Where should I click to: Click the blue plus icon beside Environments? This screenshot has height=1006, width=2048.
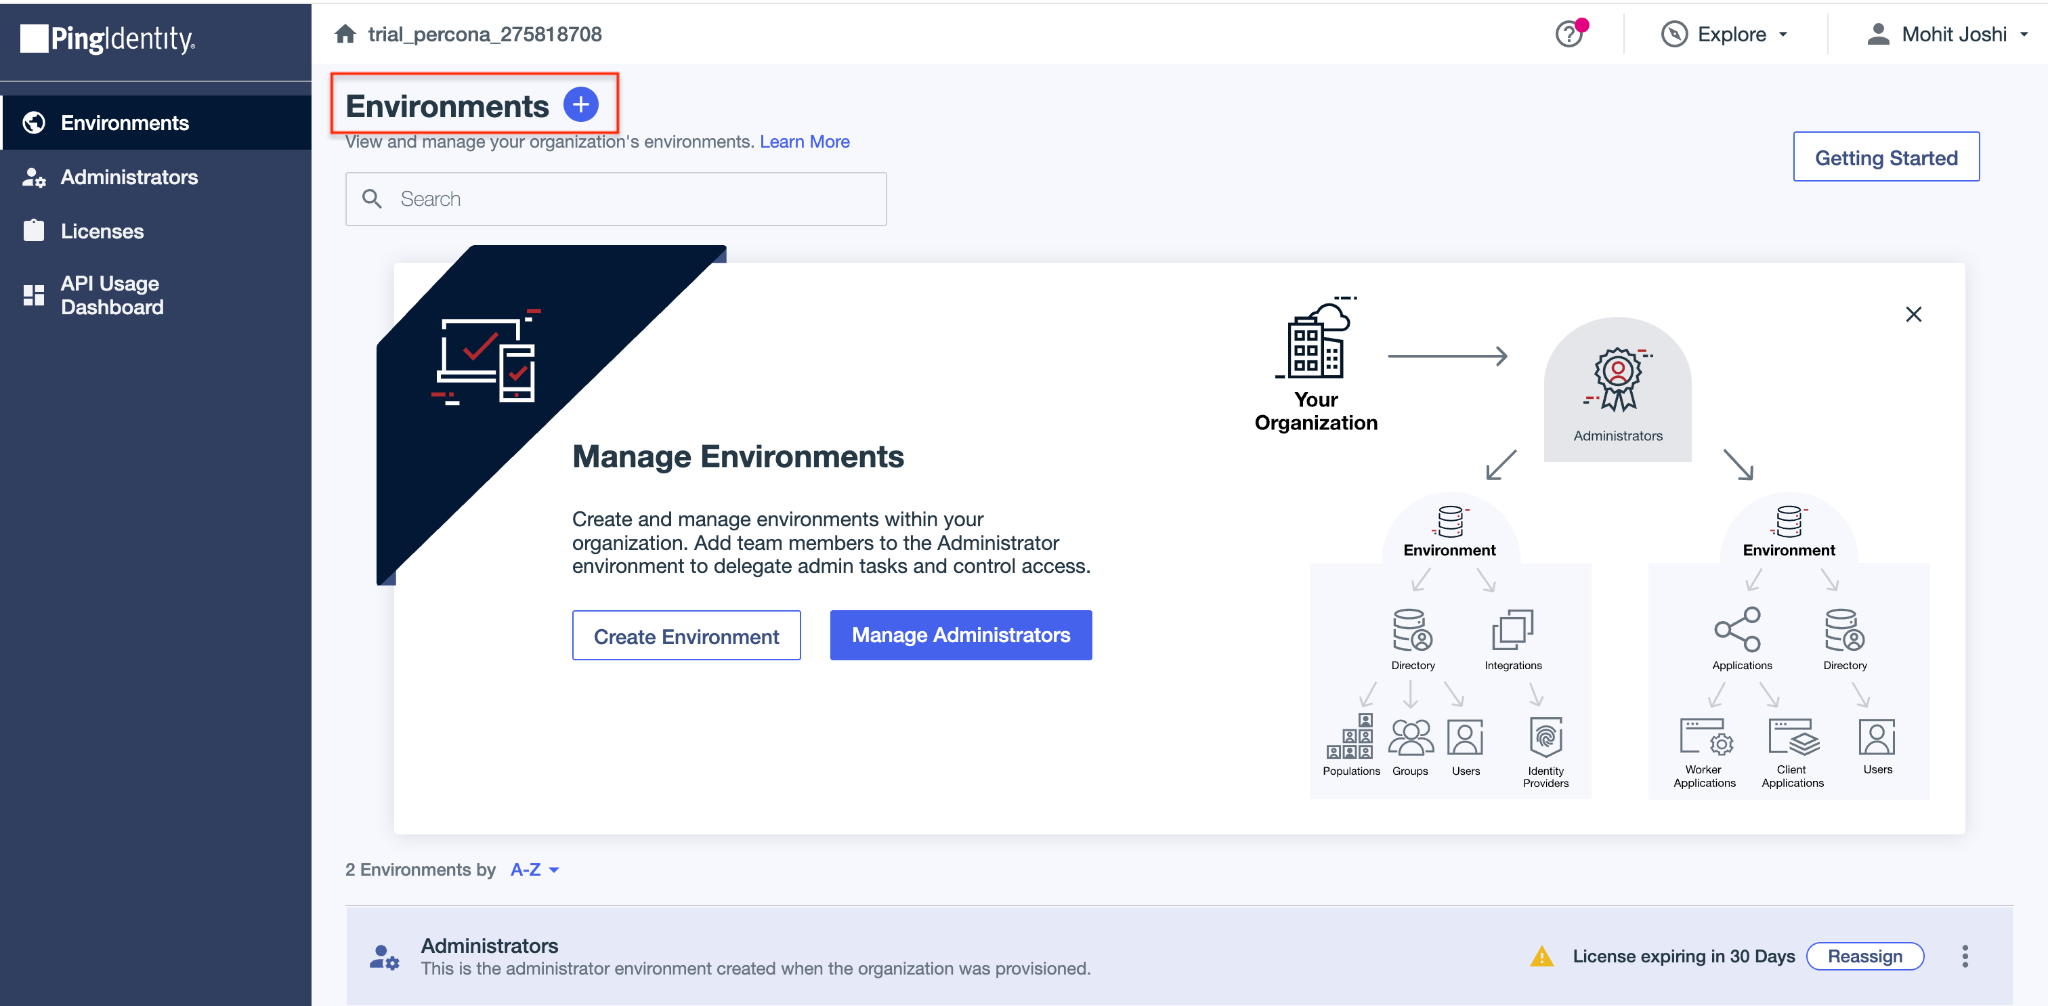(x=580, y=105)
